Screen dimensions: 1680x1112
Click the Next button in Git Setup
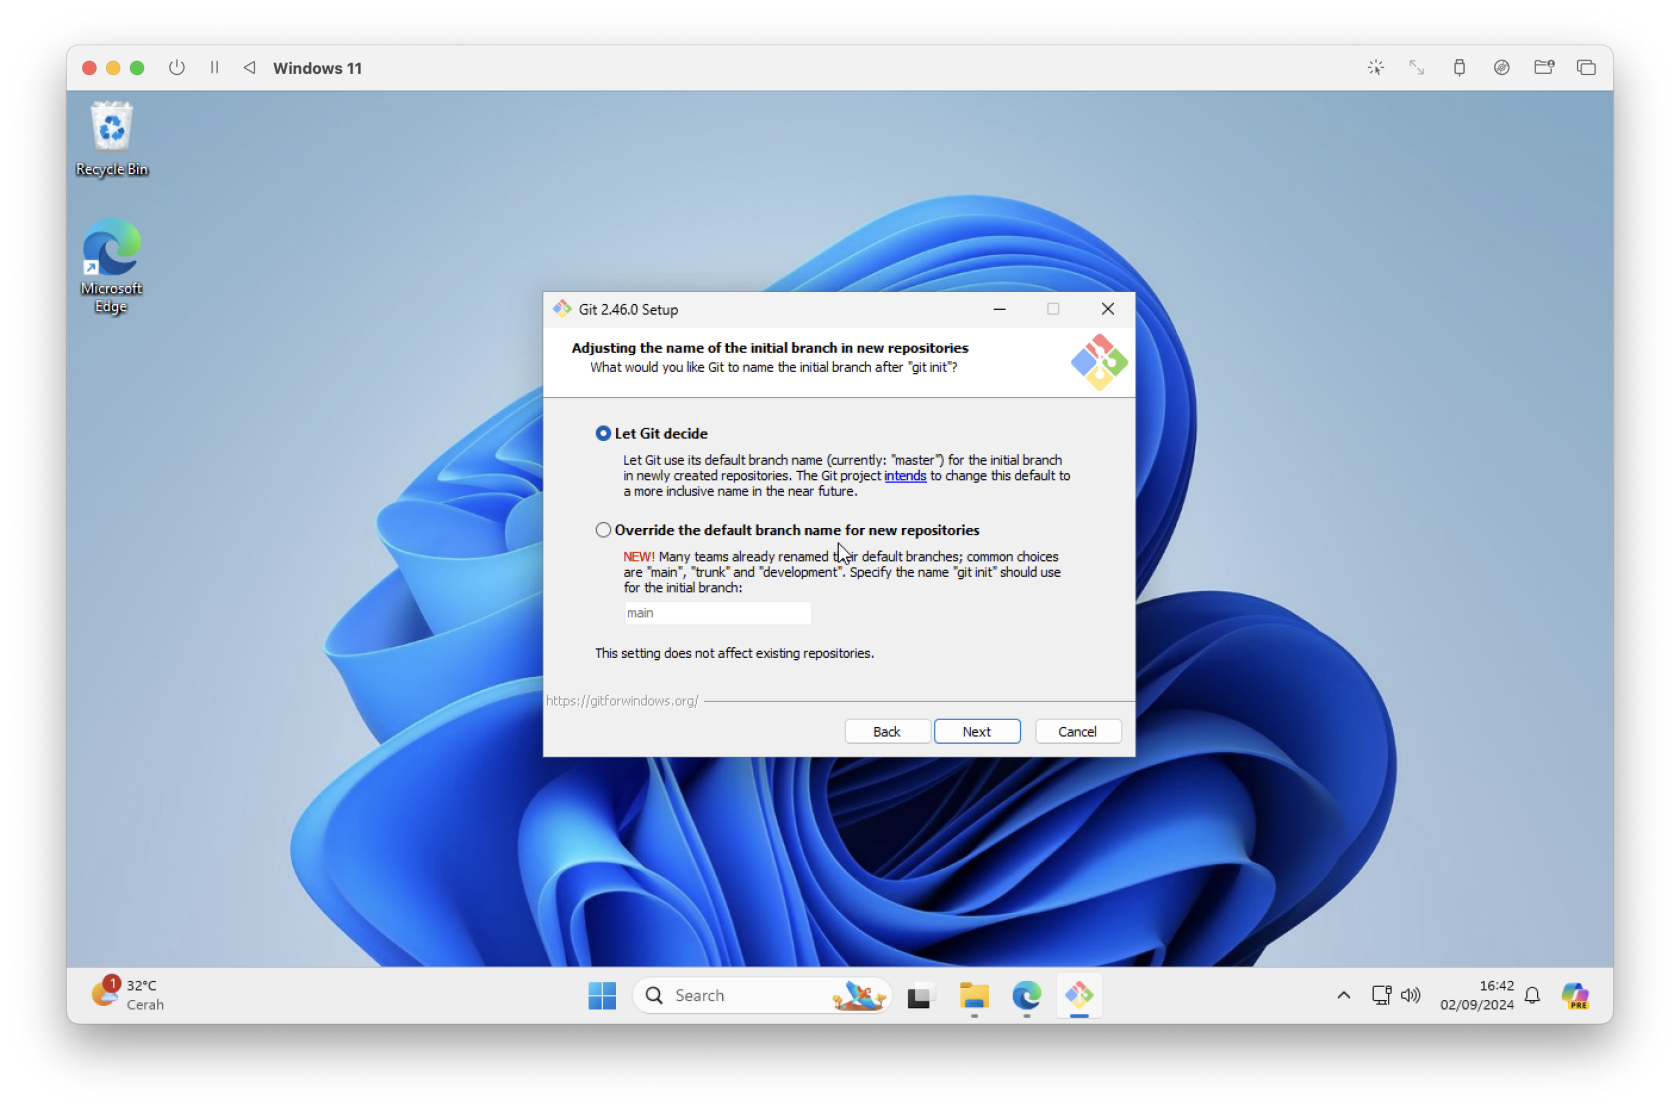tap(977, 732)
